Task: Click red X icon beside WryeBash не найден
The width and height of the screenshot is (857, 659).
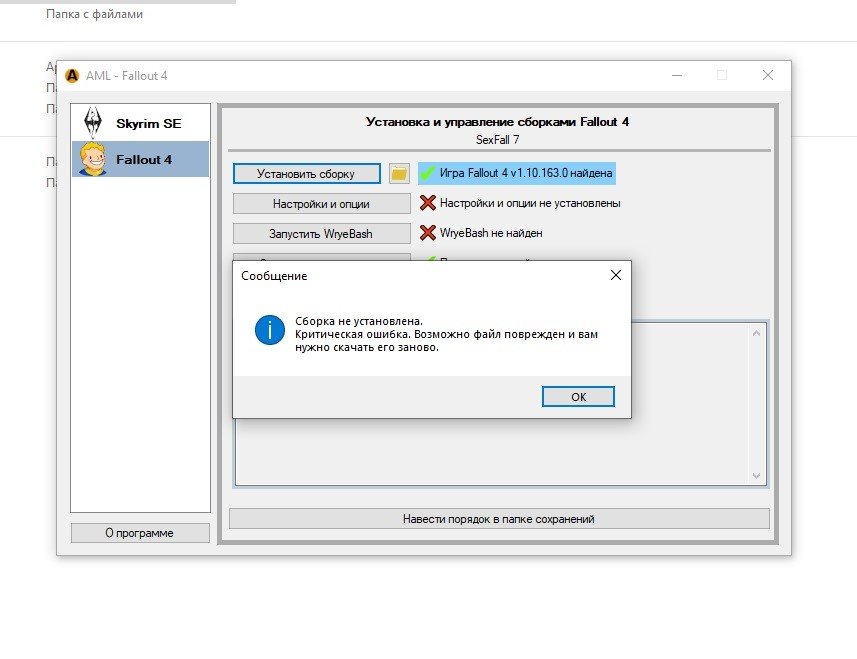Action: click(428, 233)
